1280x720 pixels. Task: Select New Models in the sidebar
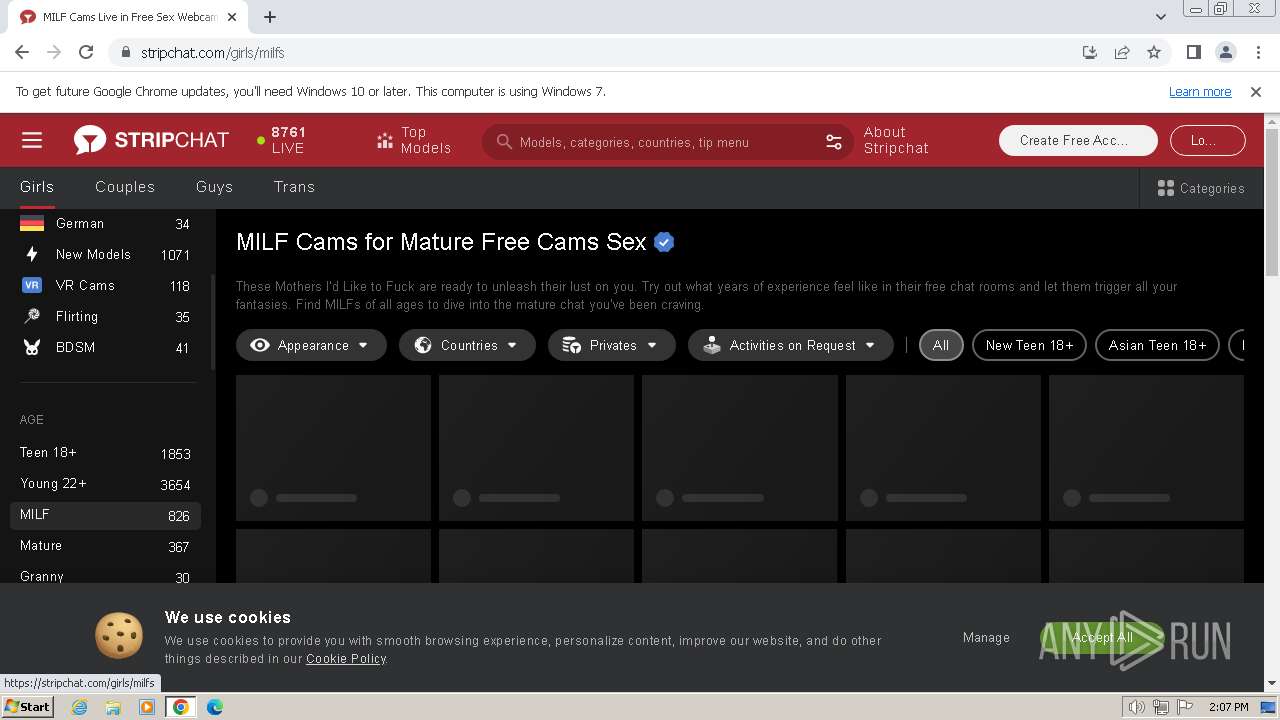(x=105, y=255)
